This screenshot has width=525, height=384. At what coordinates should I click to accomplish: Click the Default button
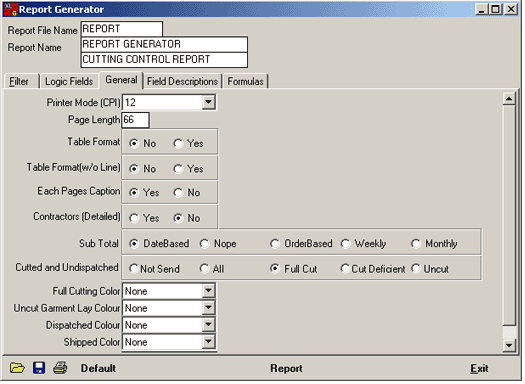pyautogui.click(x=98, y=370)
